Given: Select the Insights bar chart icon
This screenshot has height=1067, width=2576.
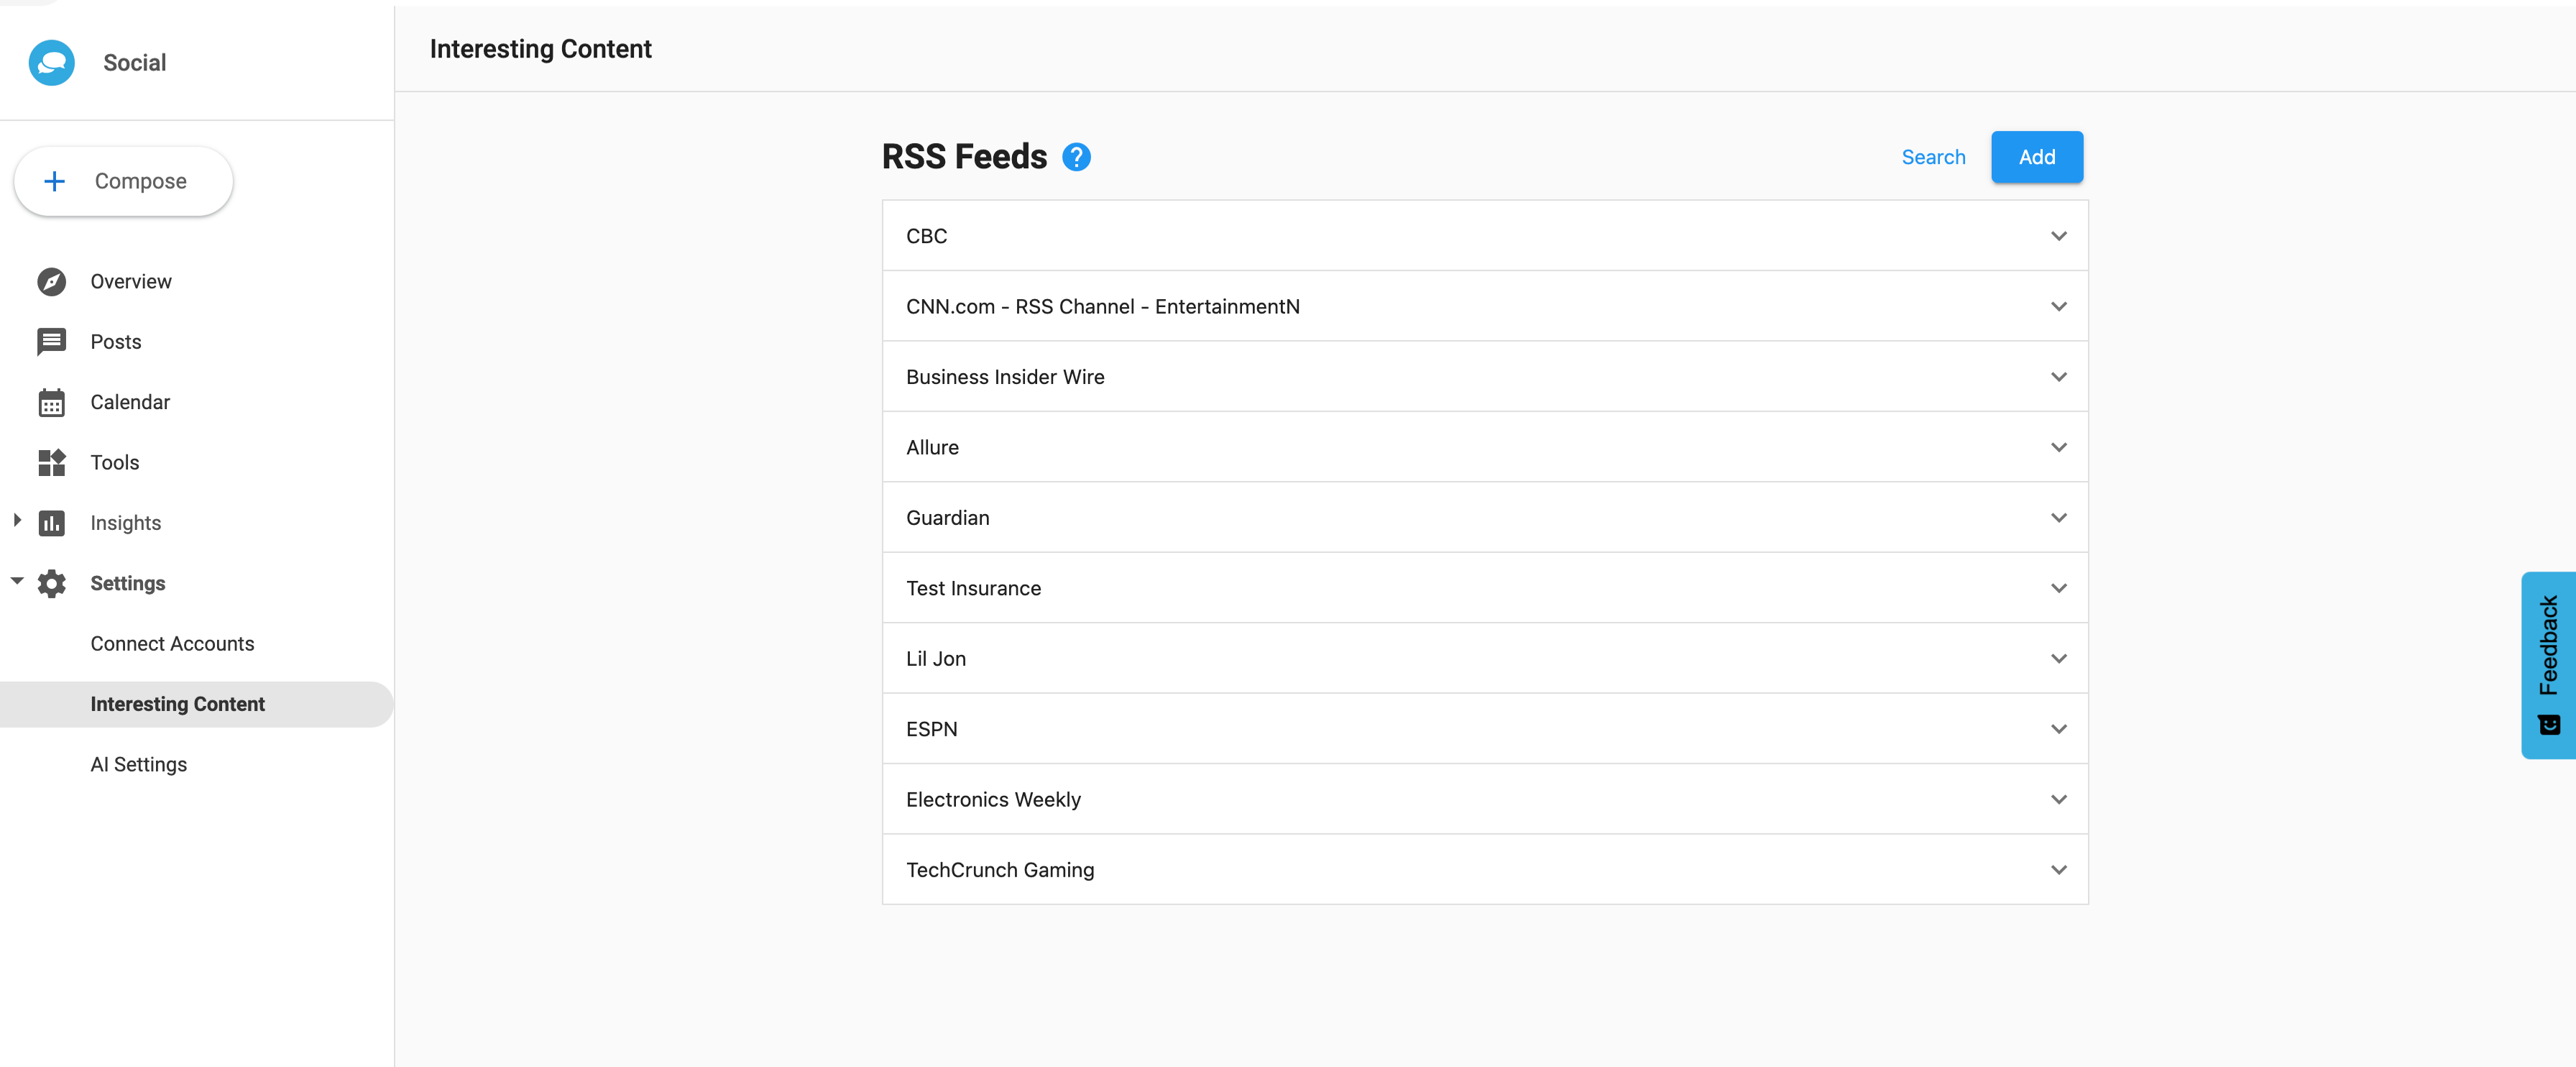Looking at the screenshot, I should [x=51, y=522].
